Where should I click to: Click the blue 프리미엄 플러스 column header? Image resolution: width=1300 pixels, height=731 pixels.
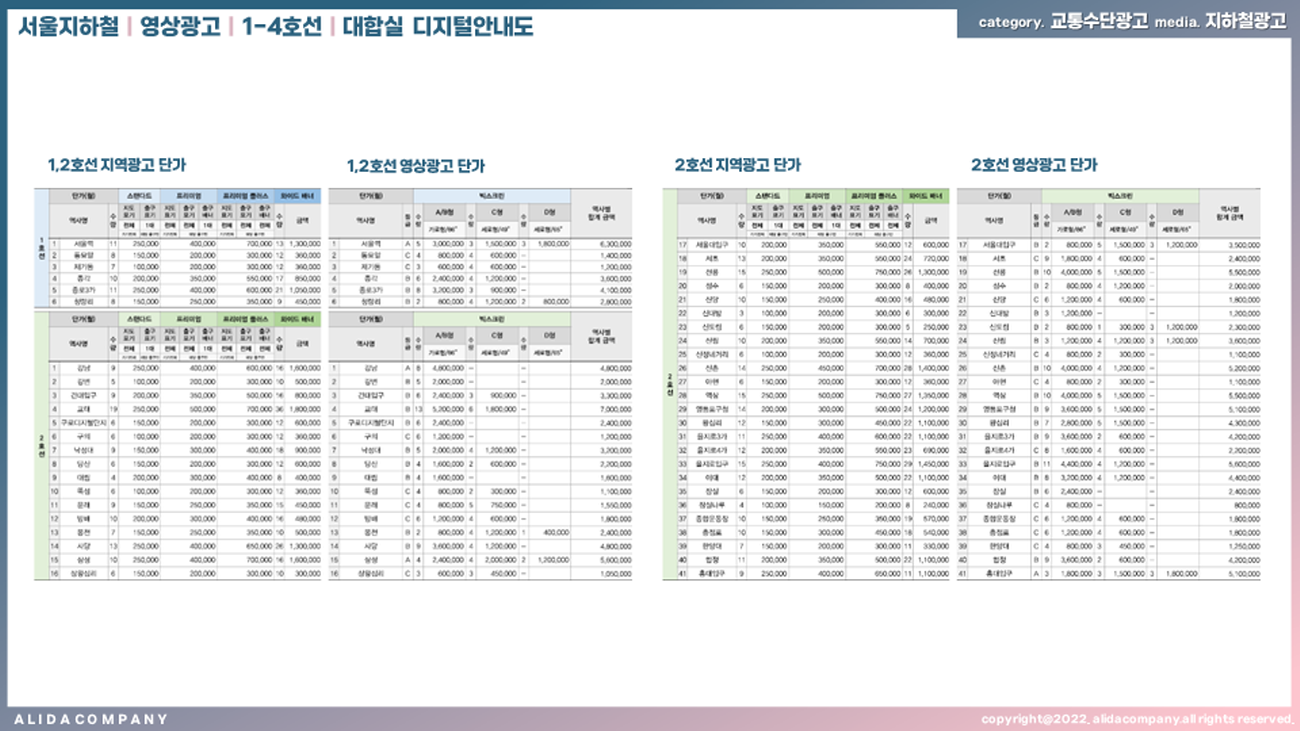(x=245, y=196)
